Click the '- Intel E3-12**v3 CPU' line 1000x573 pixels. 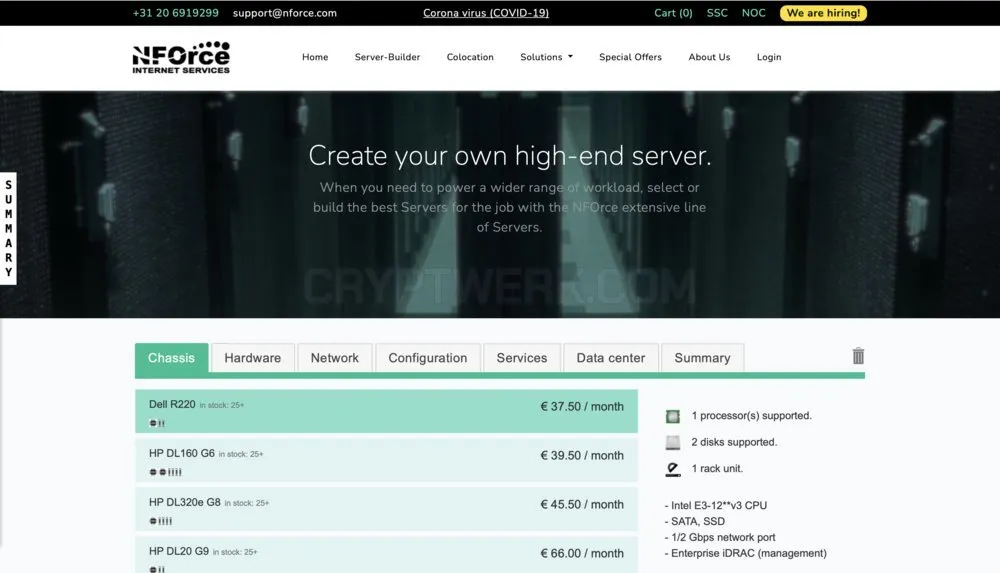716,505
